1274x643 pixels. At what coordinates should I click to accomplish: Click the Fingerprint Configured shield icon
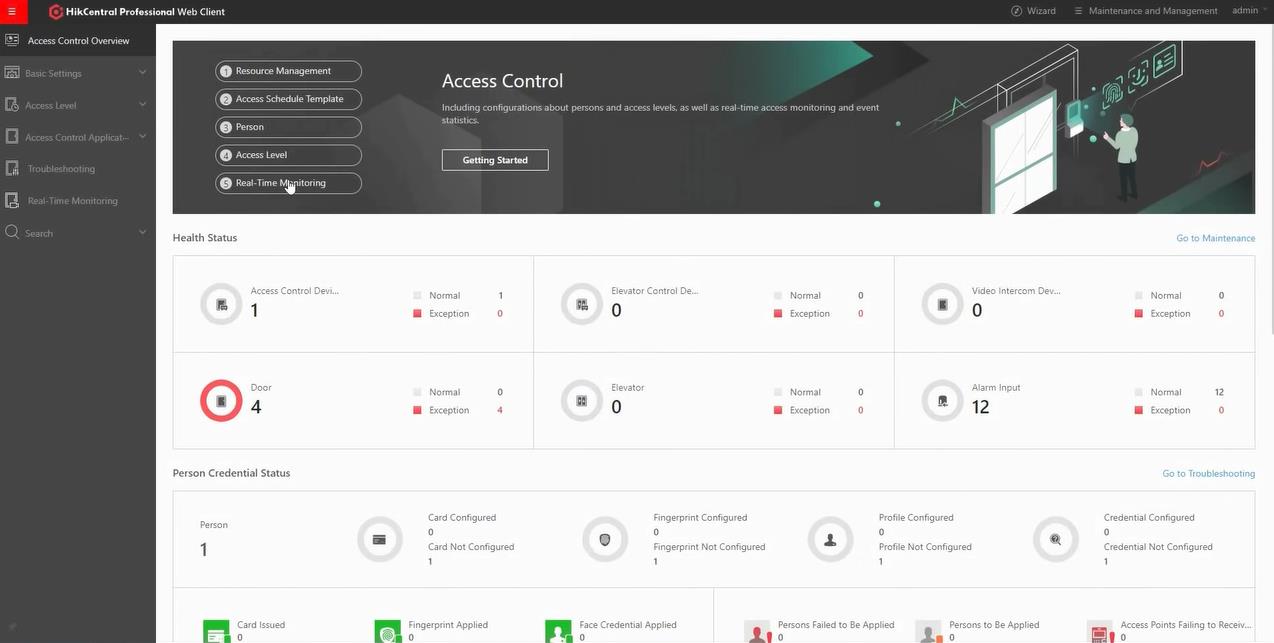[605, 539]
